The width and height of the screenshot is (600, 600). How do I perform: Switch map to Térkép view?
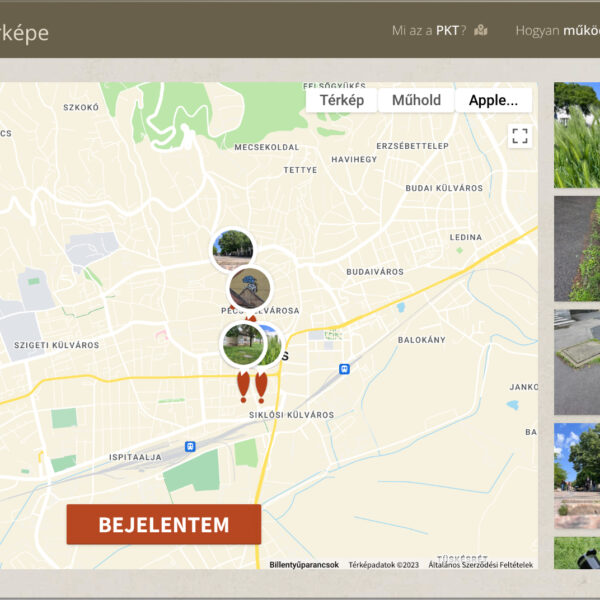pos(342,100)
